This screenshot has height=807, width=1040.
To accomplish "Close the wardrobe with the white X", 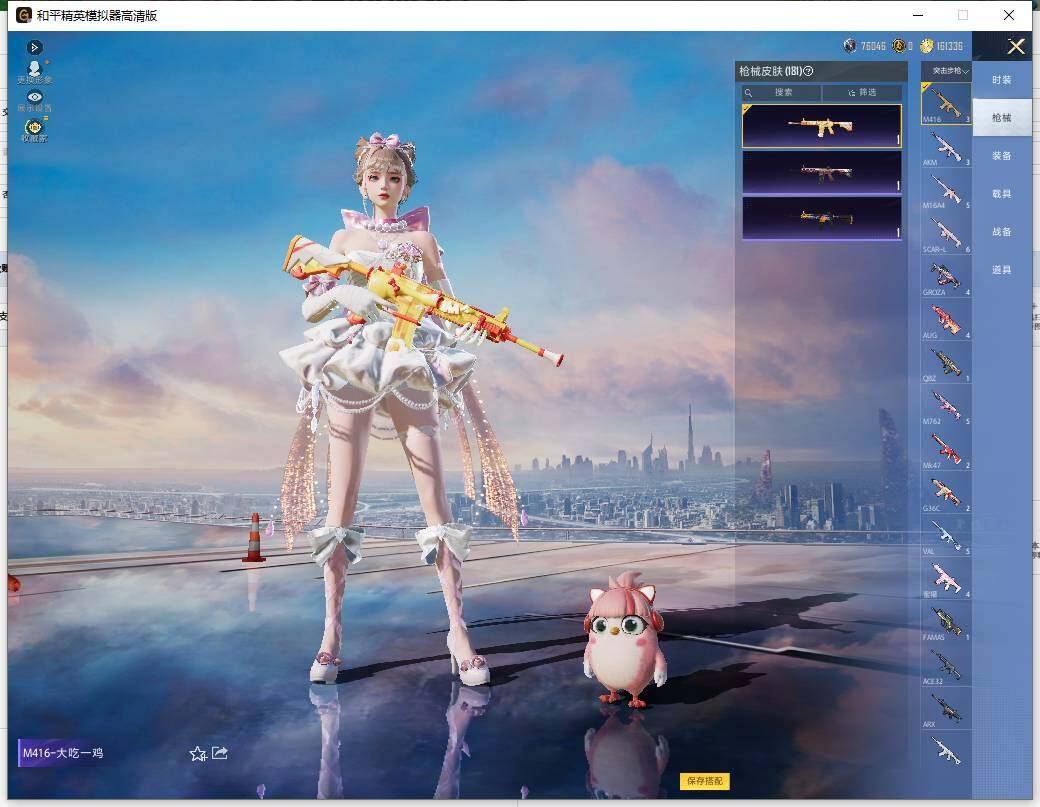I will click(1015, 46).
